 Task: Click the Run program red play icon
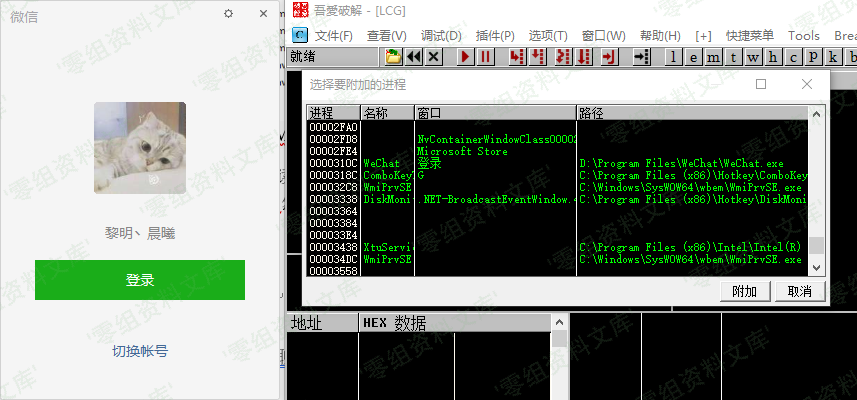(x=466, y=57)
